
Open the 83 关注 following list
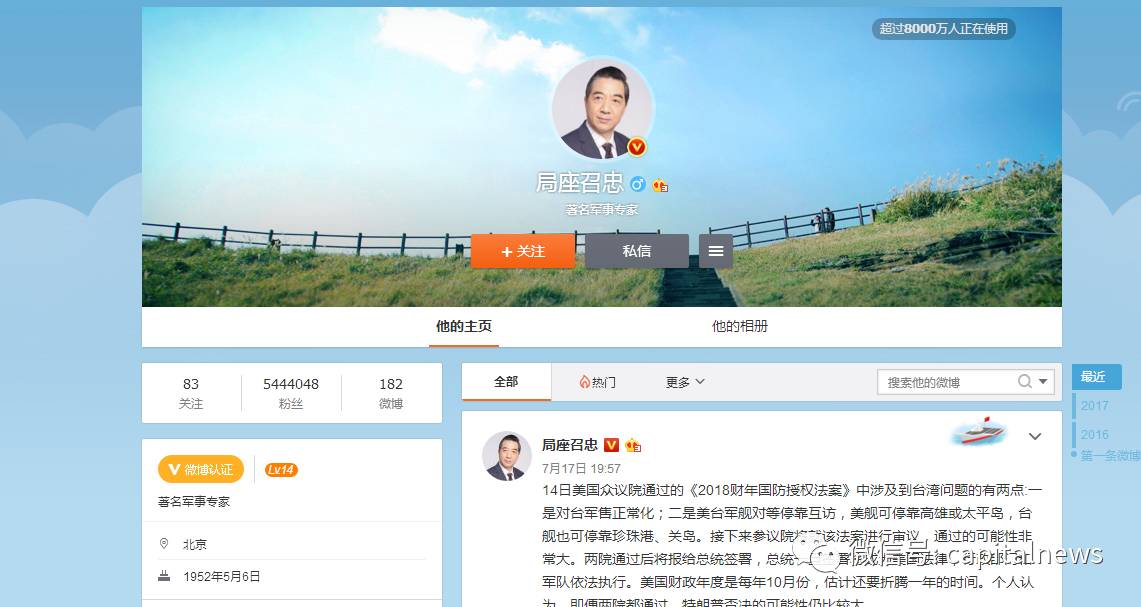point(191,393)
